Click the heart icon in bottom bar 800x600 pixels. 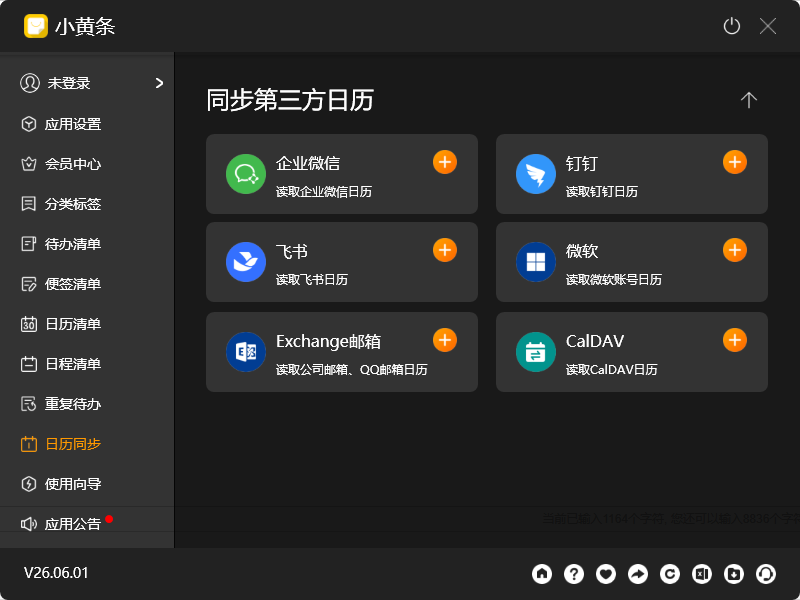(606, 573)
